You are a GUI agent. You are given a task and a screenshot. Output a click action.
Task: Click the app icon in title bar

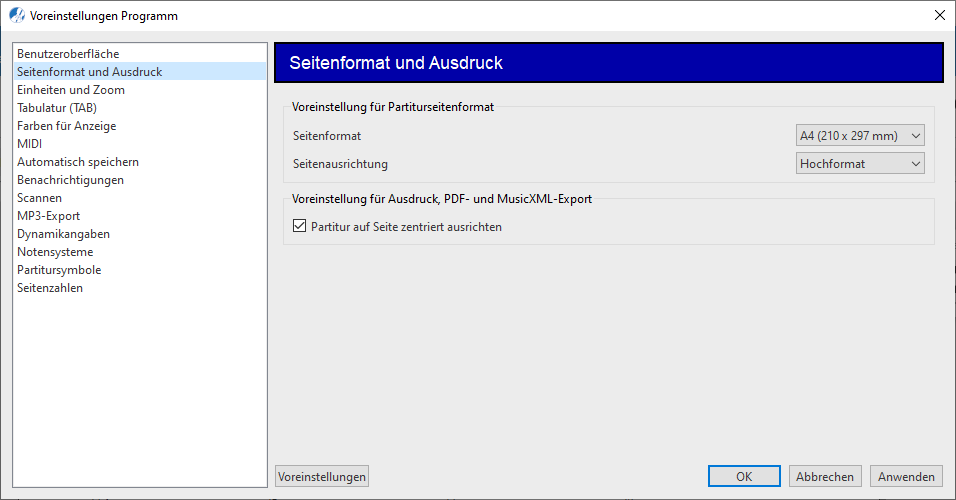point(17,15)
